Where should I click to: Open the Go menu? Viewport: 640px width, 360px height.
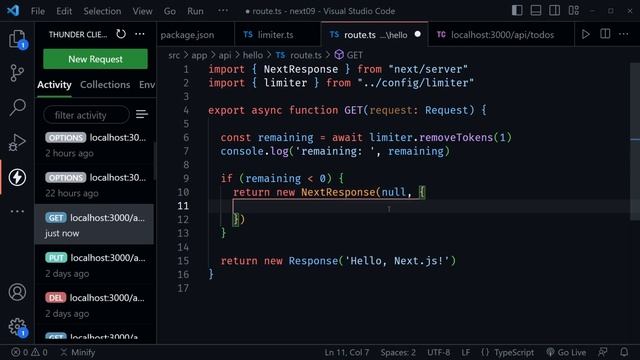point(169,11)
